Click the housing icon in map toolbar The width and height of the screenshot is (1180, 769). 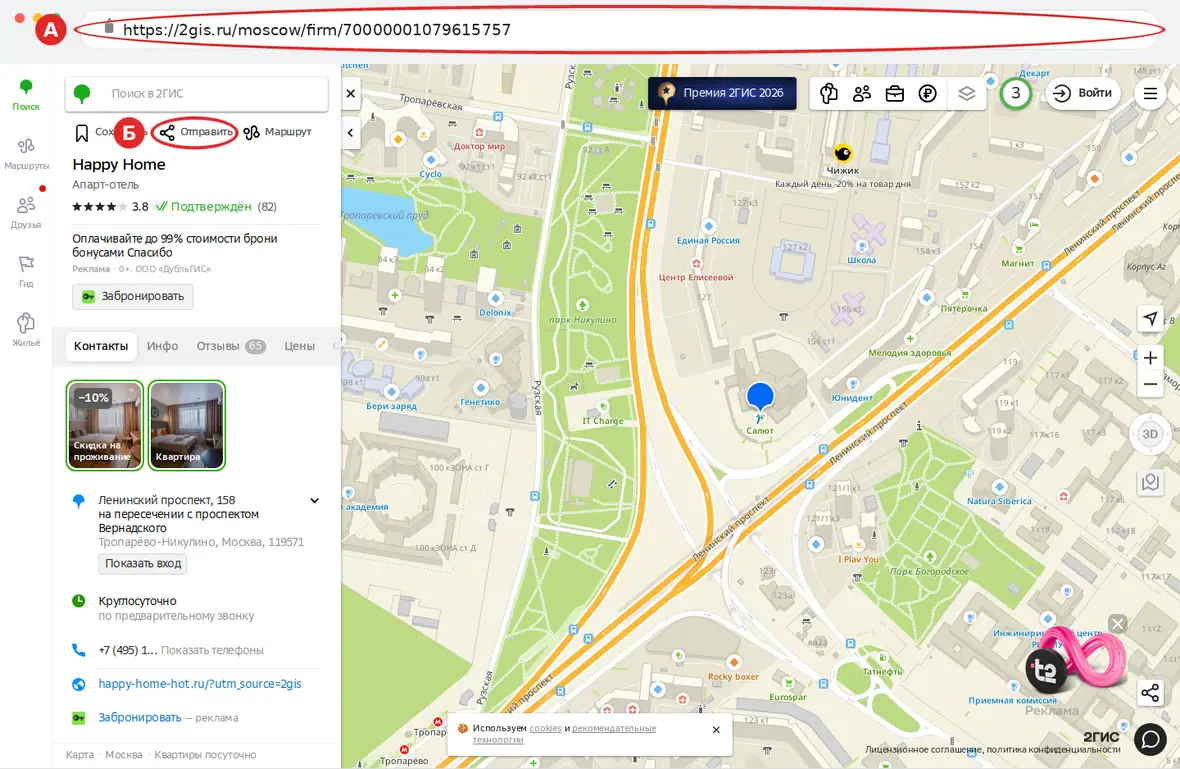click(829, 93)
